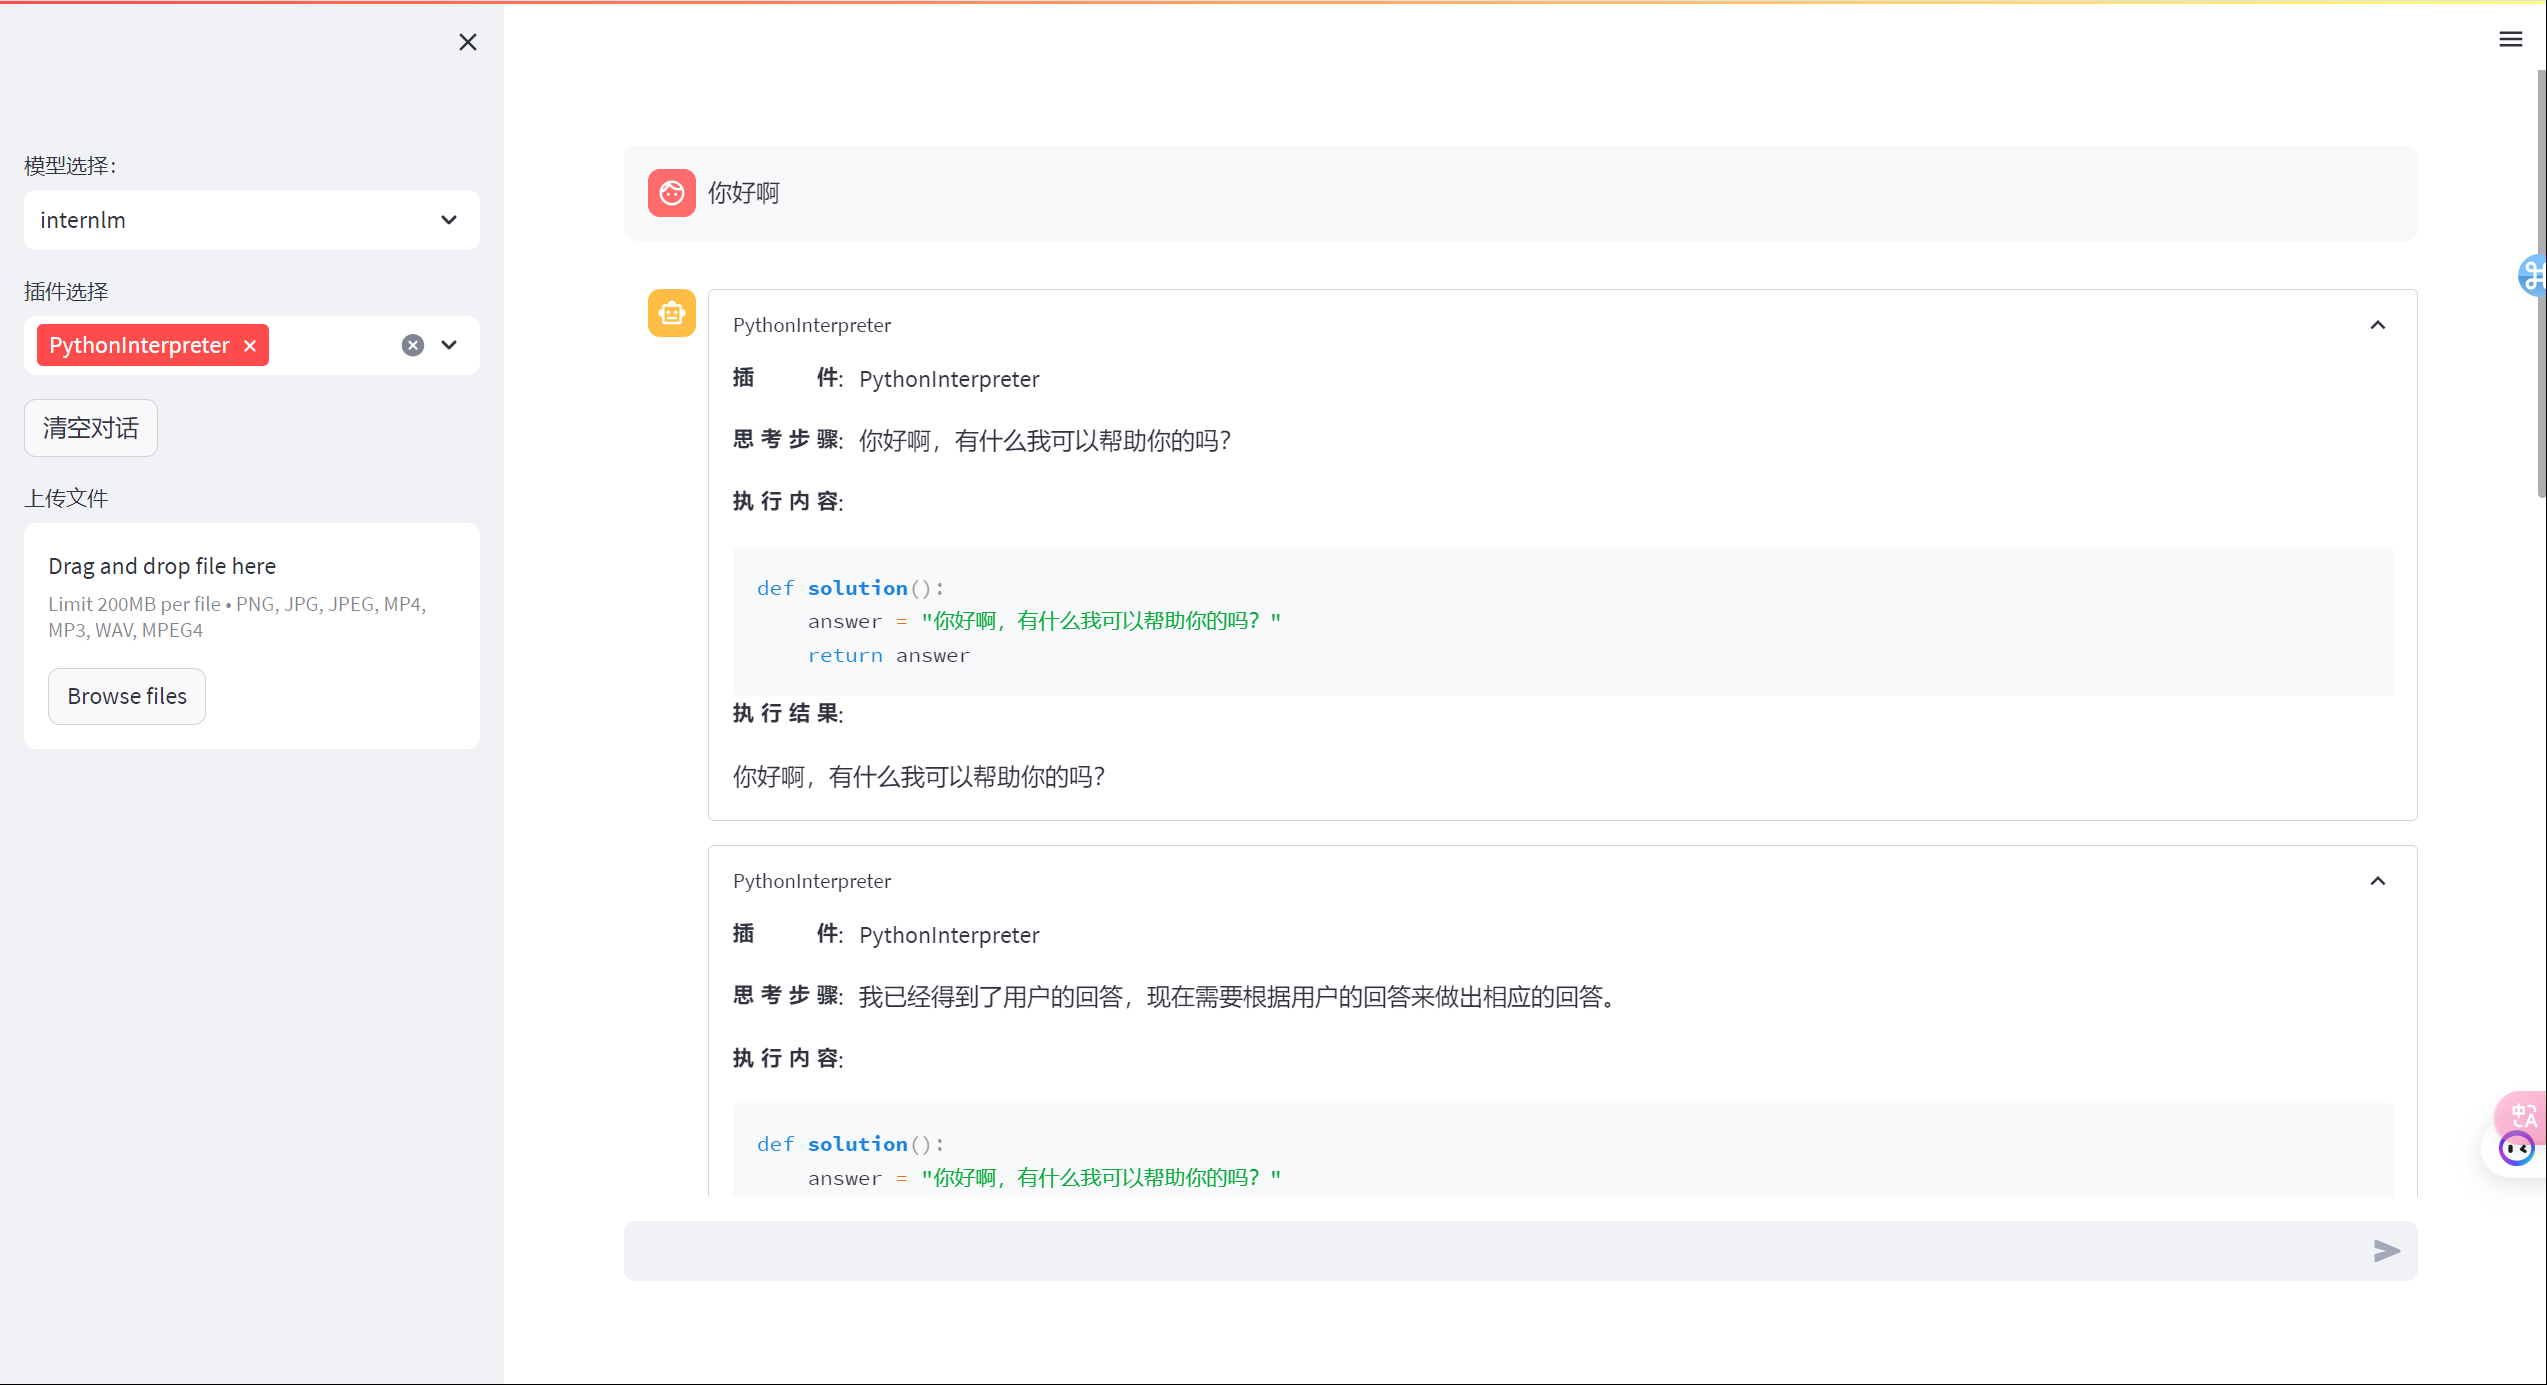The height and width of the screenshot is (1385, 2547).
Task: Click the translate floating widget icon
Action: [2524, 1113]
